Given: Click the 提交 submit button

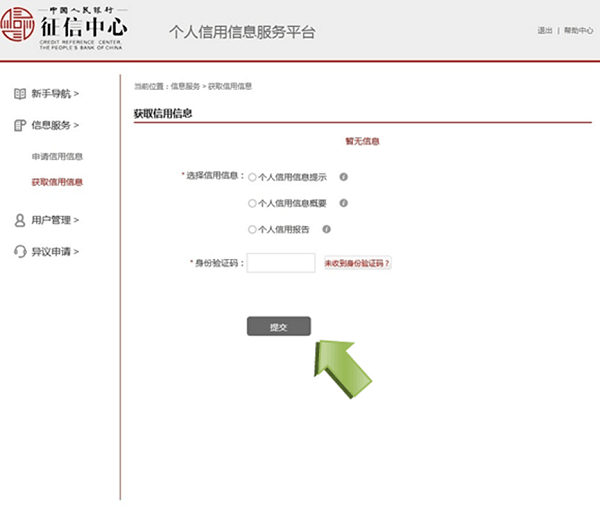Looking at the screenshot, I should [x=279, y=326].
